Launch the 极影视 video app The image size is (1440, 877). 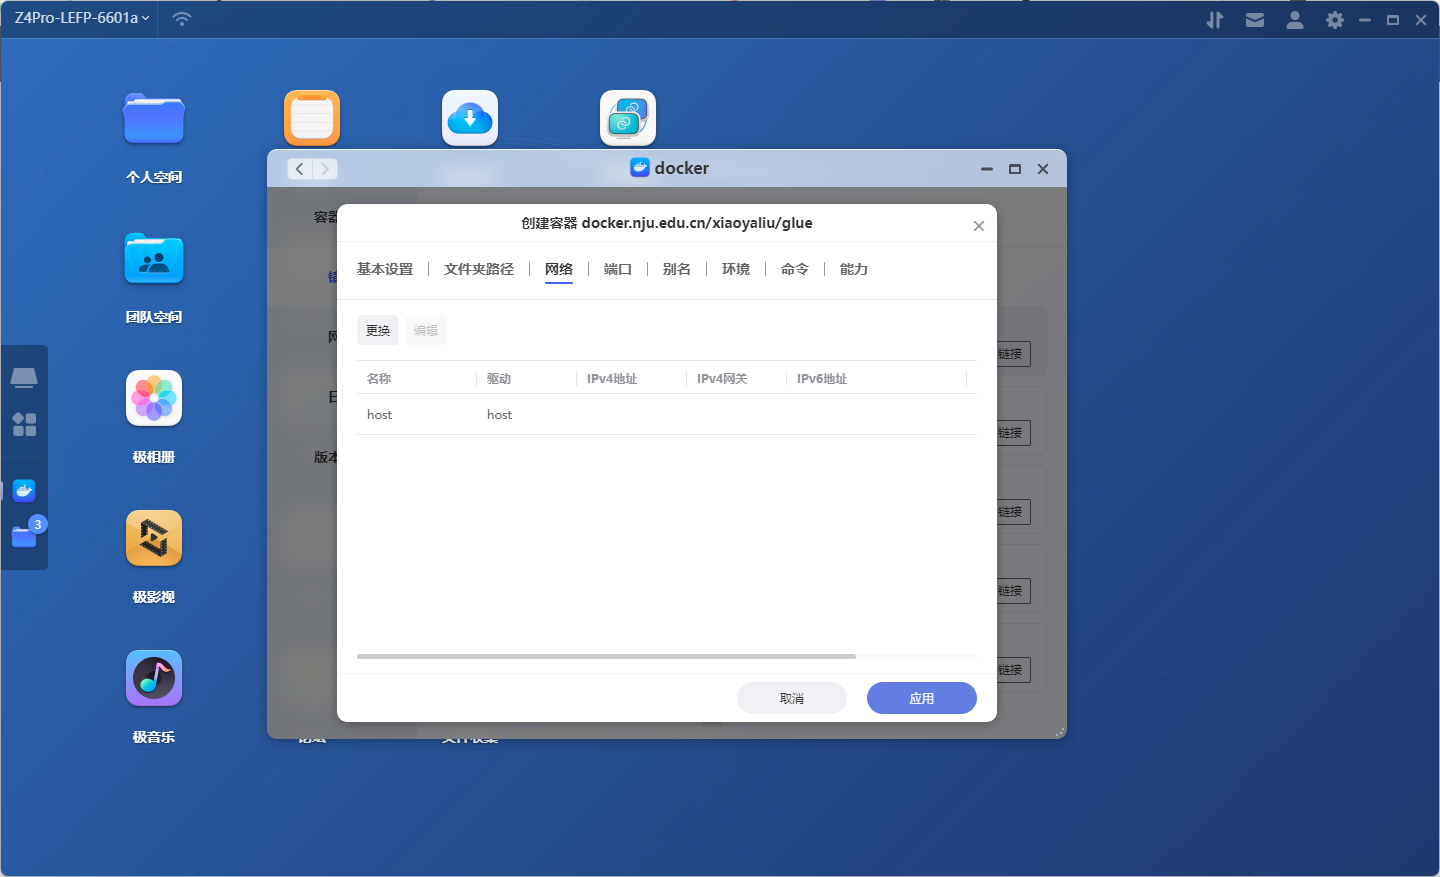tap(154, 539)
